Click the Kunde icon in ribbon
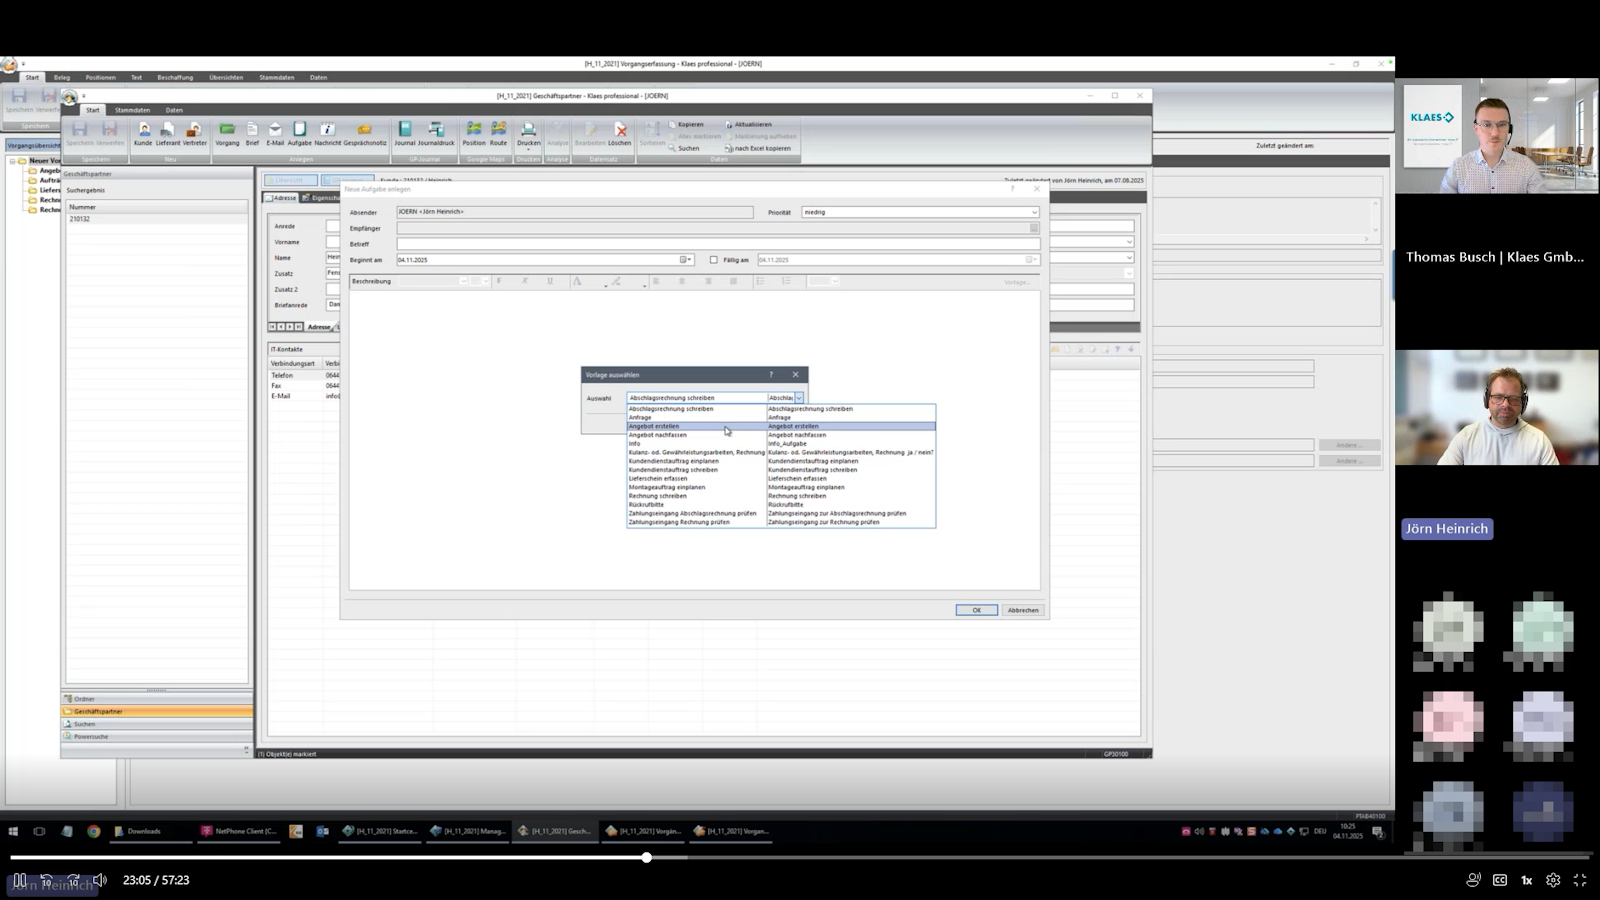This screenshot has width=1600, height=900. [143, 132]
